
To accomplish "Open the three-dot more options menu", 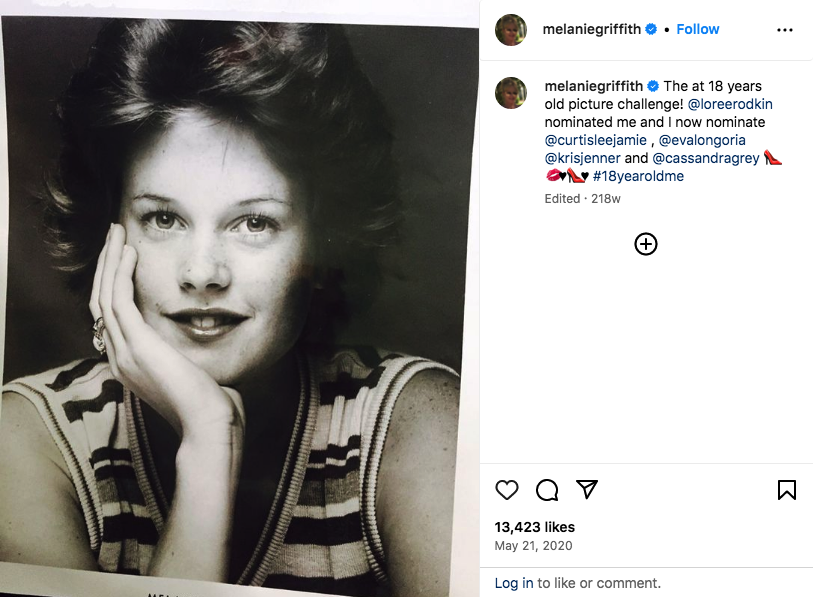I will [x=785, y=30].
